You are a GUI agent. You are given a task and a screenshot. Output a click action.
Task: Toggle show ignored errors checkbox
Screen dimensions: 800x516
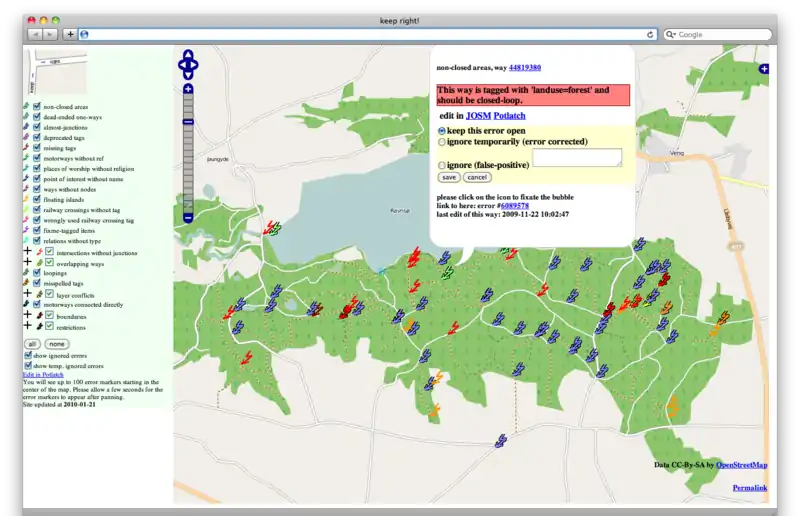(28, 355)
